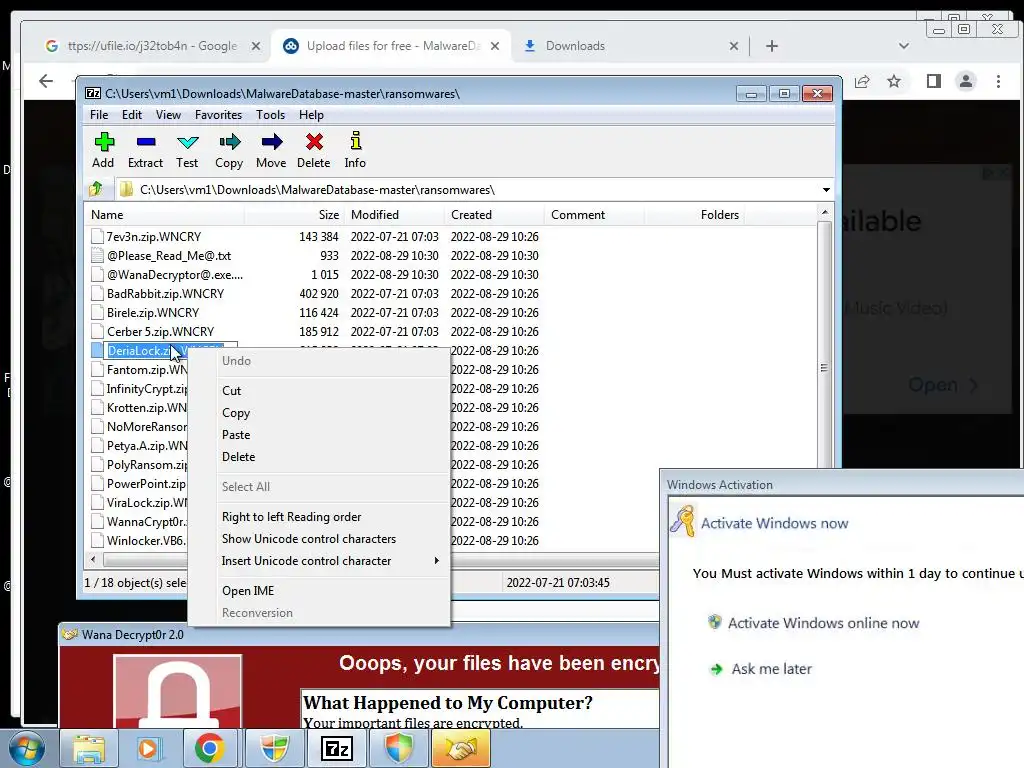The height and width of the screenshot is (768, 1024).
Task: Open the Favorites menu
Action: click(x=218, y=115)
